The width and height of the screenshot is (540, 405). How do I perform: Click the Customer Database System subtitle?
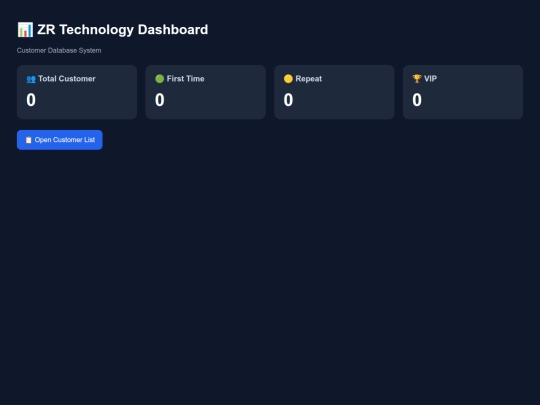pos(59,50)
